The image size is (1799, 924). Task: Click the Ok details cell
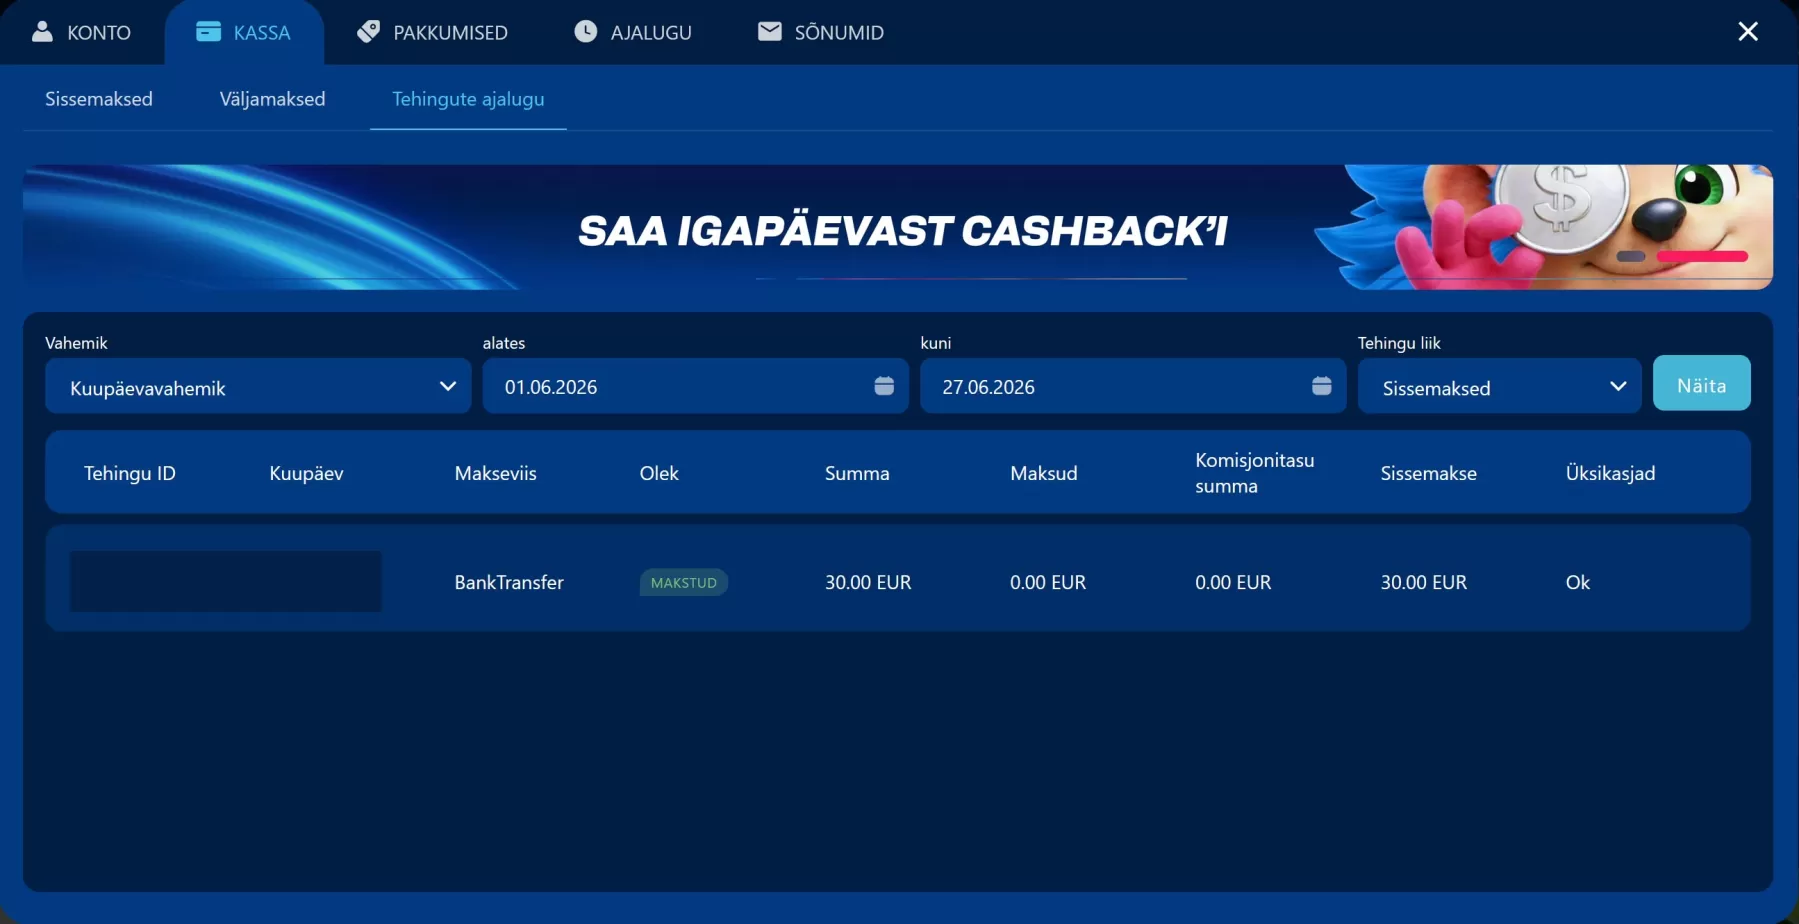1577,582
